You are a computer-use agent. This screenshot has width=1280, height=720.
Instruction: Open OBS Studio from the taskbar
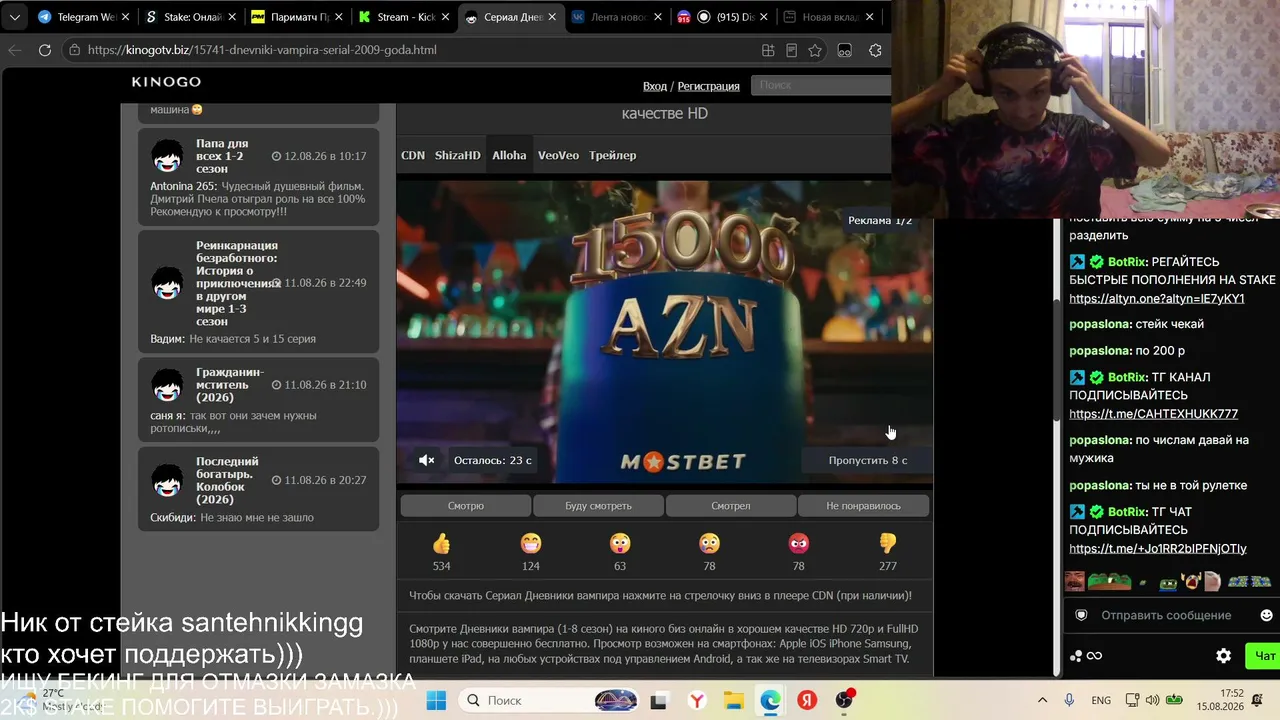pos(845,700)
